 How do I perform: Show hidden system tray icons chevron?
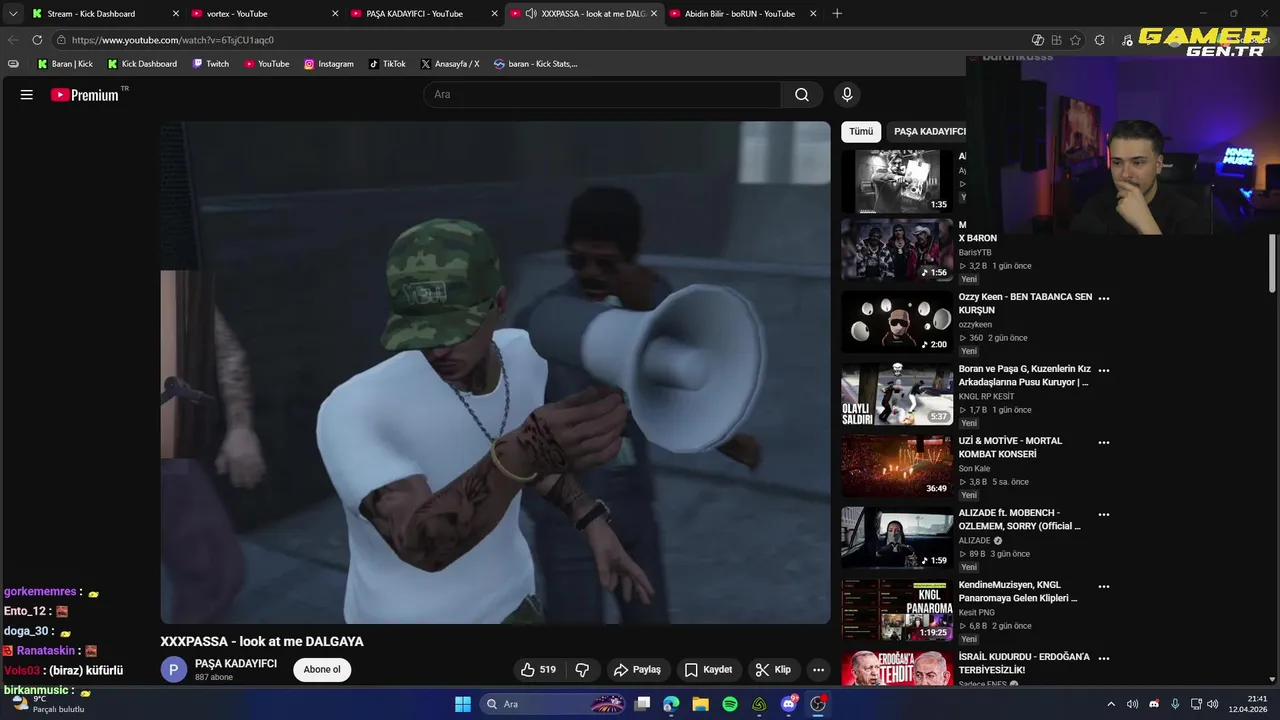1111,704
